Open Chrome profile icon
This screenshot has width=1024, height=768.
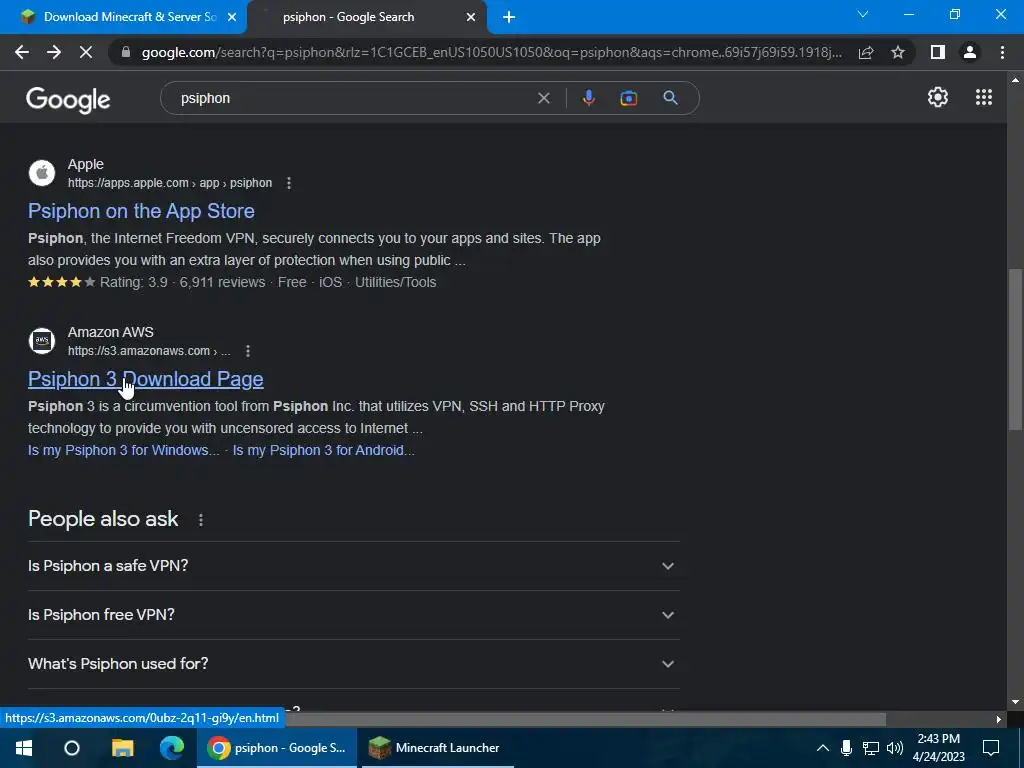coord(970,52)
